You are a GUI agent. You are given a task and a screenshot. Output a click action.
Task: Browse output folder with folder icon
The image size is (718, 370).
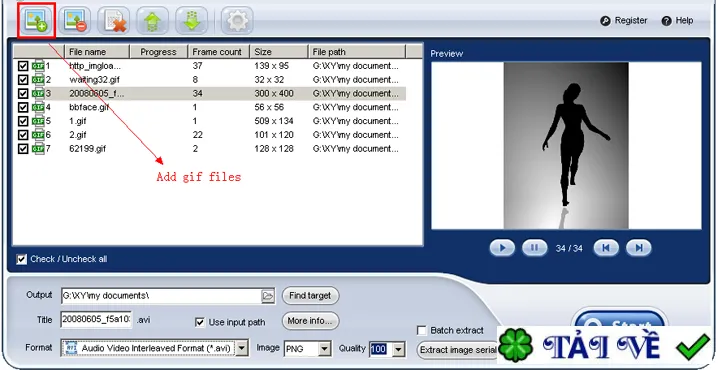[268, 296]
